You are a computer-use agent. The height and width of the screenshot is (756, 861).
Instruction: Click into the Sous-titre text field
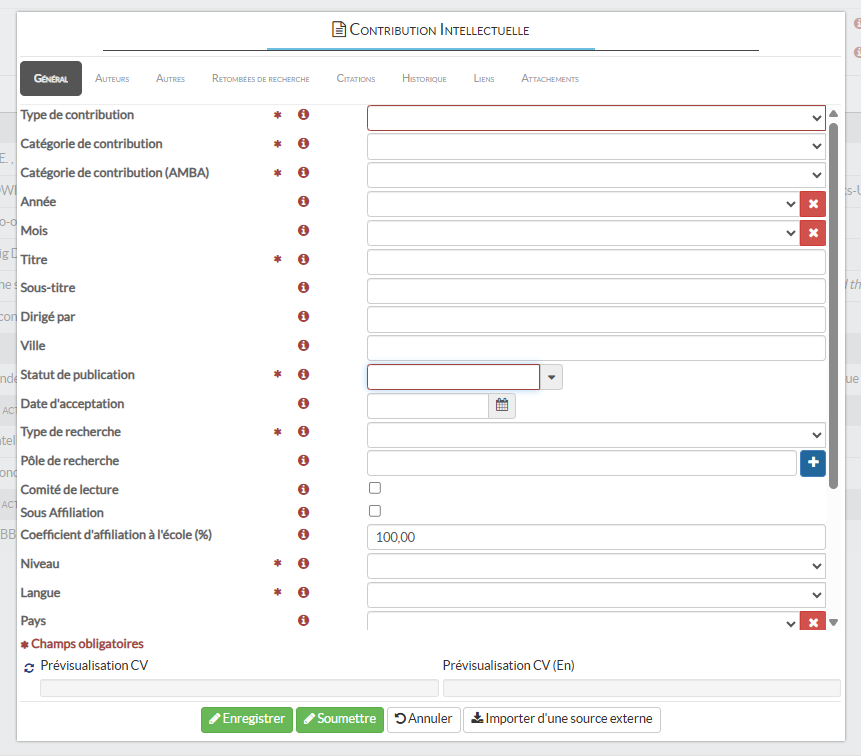pyautogui.click(x=596, y=291)
